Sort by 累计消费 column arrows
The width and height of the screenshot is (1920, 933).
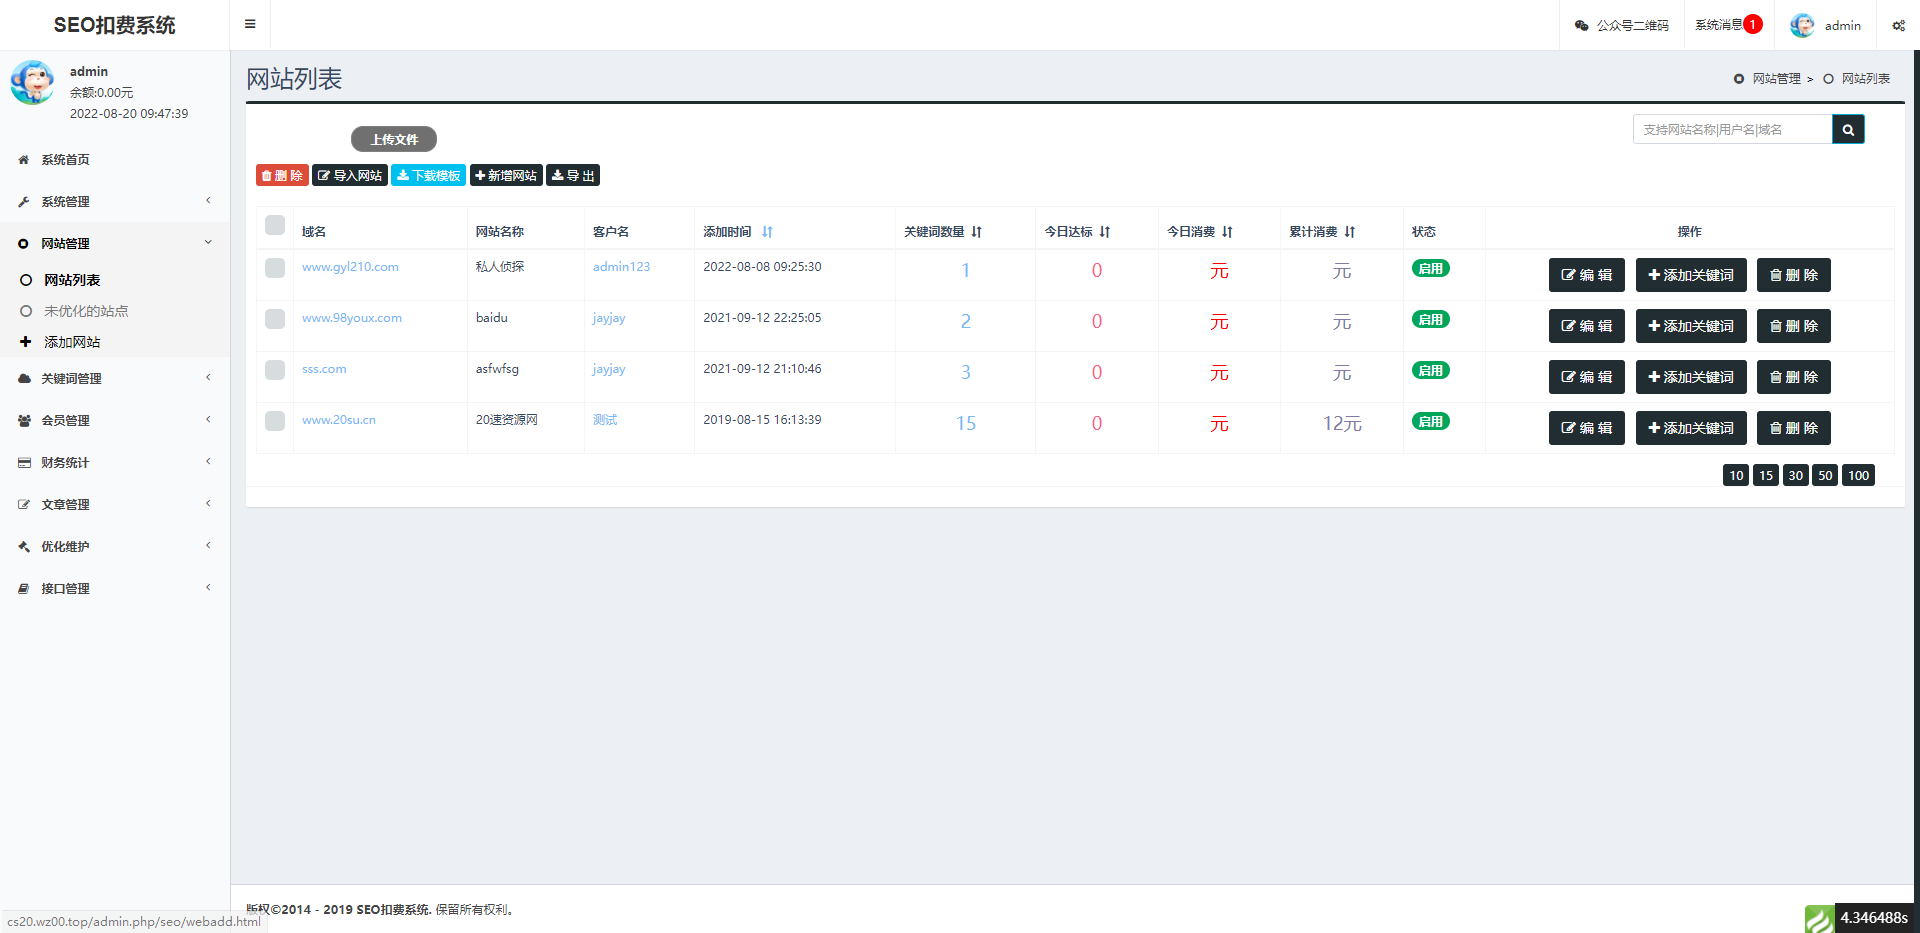(x=1350, y=231)
